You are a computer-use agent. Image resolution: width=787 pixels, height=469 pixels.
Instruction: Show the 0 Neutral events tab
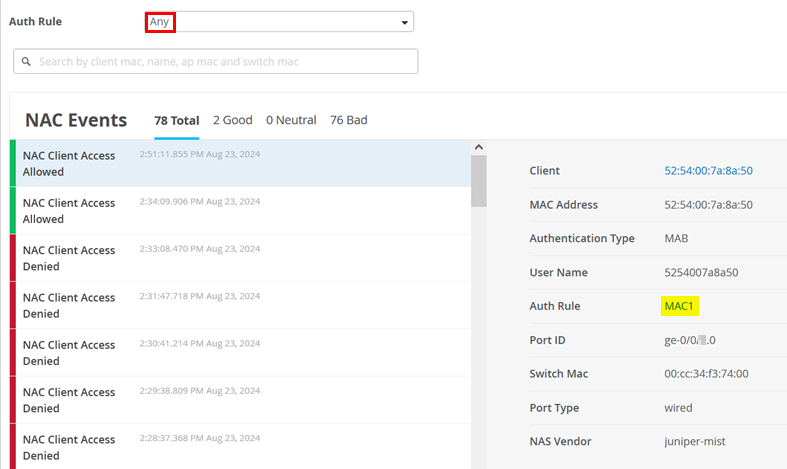[x=291, y=120]
